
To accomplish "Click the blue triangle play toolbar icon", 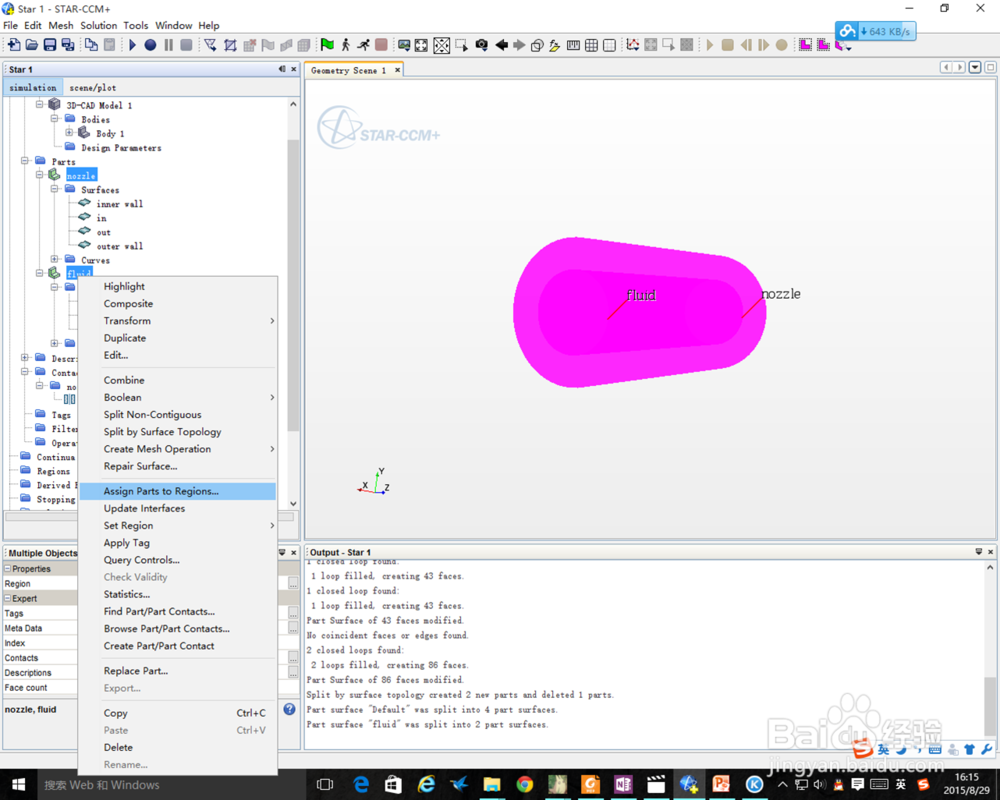I will coord(133,45).
